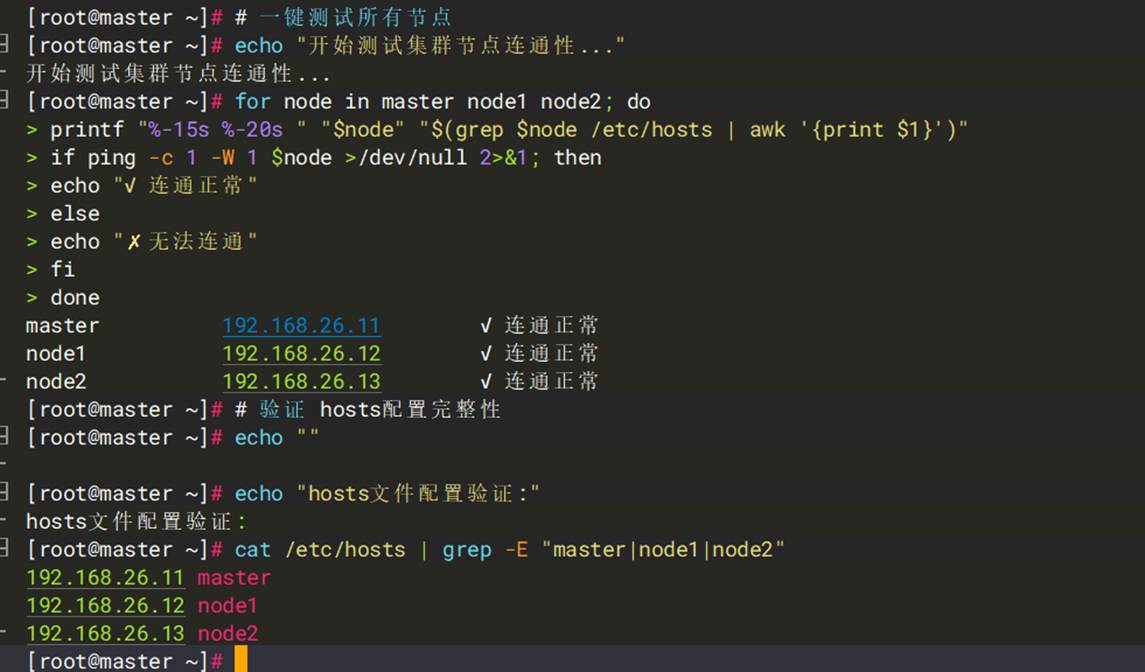Click the "then" keyword
The height and width of the screenshot is (672, 1145).
[578, 158]
